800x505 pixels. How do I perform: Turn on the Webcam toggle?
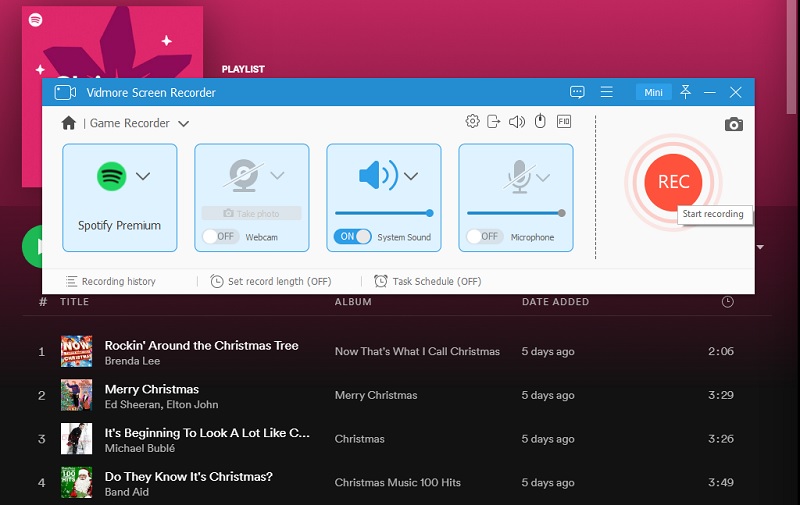click(219, 237)
